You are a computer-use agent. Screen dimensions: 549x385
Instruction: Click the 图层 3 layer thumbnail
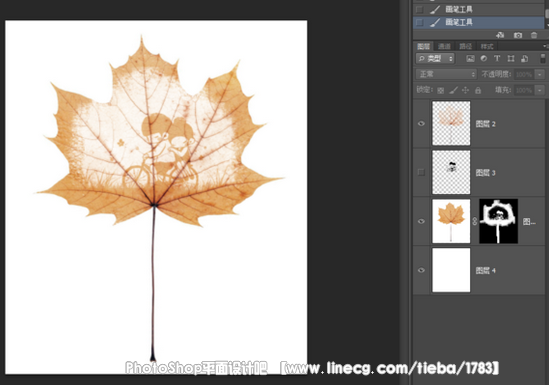pos(451,172)
